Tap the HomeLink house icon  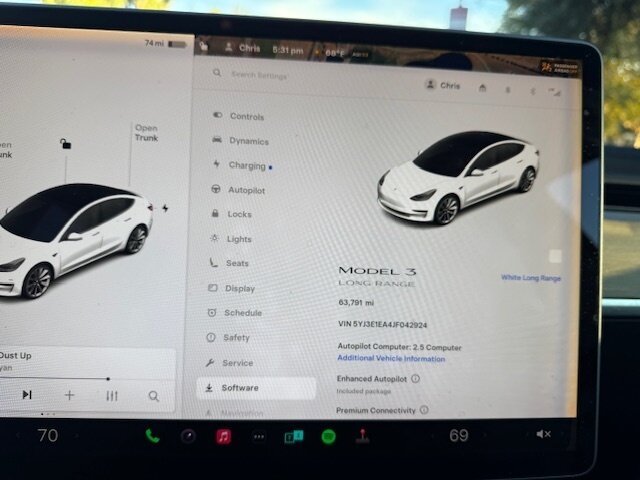coord(482,88)
